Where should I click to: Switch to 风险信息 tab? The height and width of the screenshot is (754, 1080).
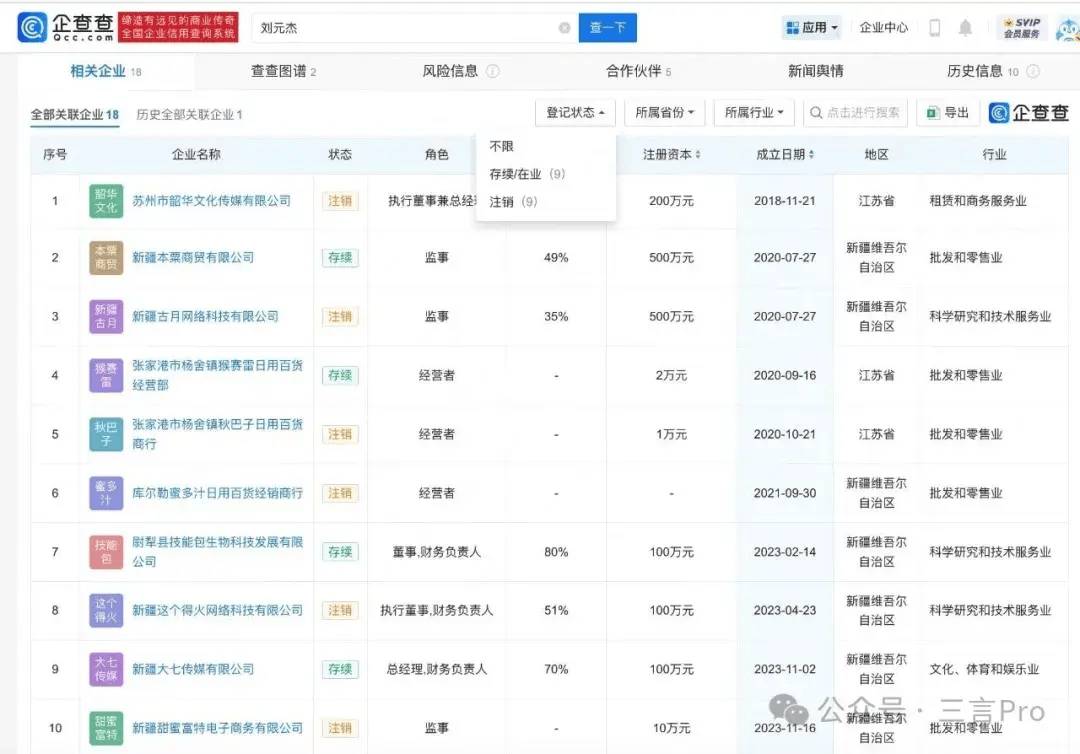(450, 71)
